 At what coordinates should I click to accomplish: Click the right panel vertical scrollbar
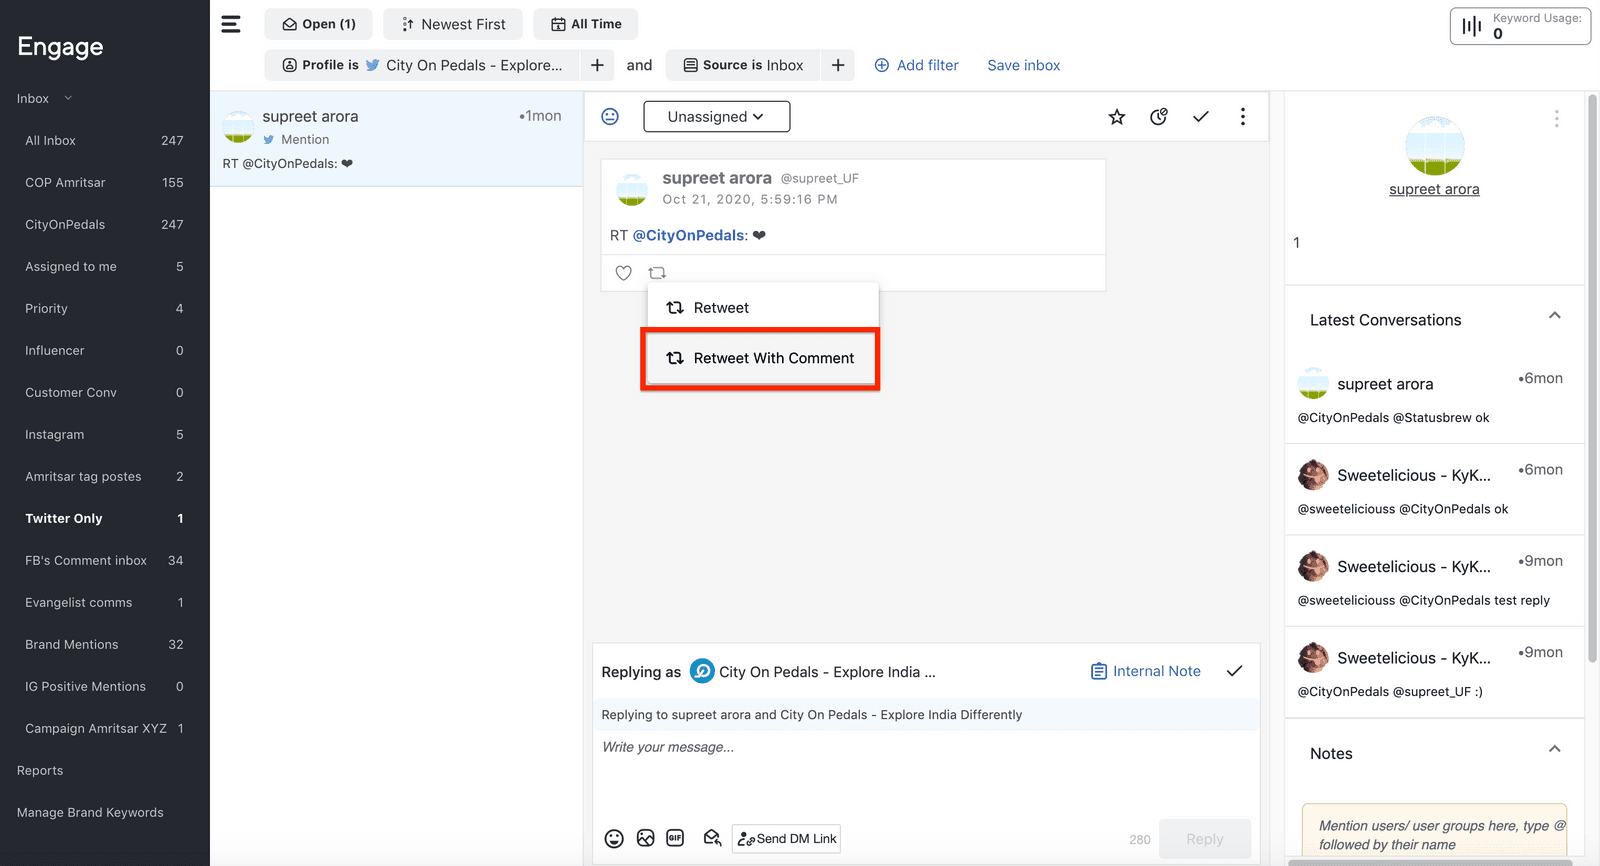tap(1592, 380)
